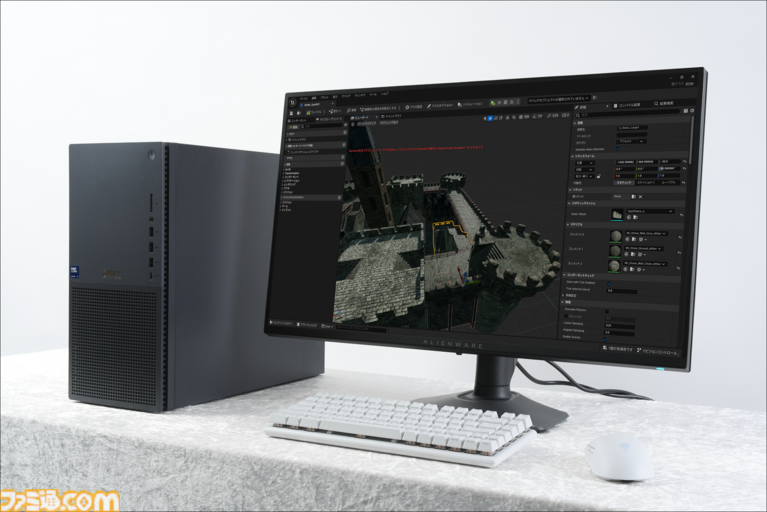Open the Rotation type dropdown
The width and height of the screenshot is (767, 512).
pos(585,170)
